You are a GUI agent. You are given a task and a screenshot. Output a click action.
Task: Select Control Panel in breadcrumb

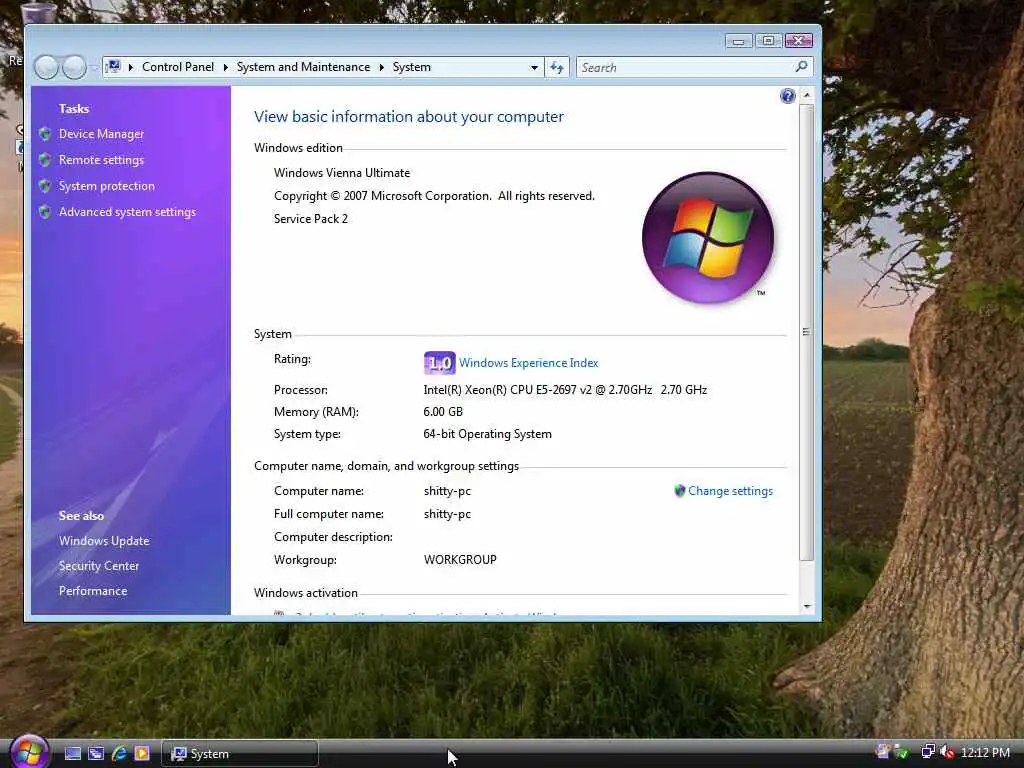click(178, 67)
